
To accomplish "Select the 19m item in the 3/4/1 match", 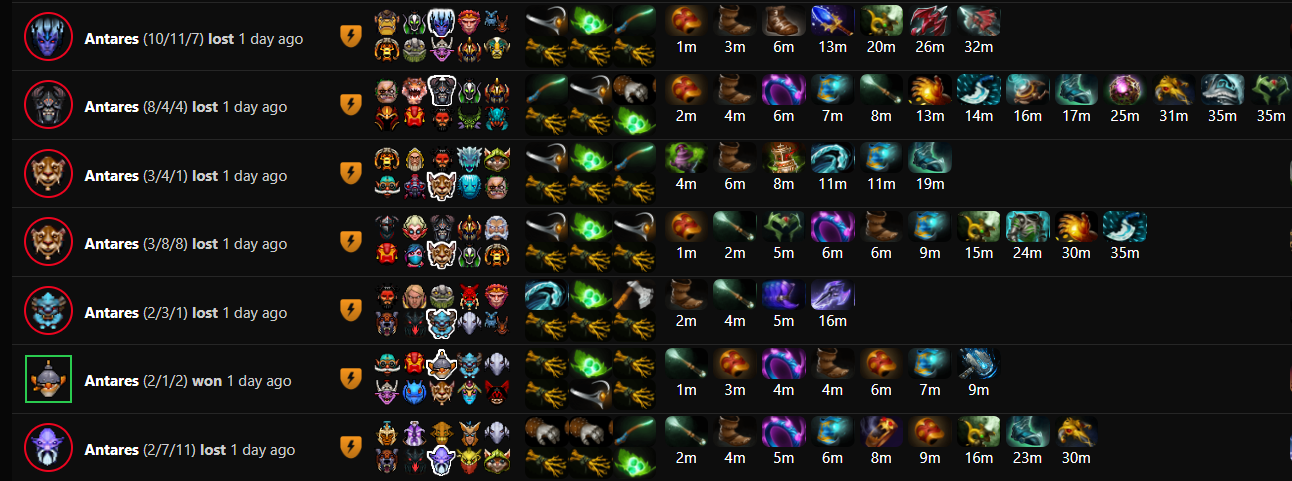I will pos(930,158).
